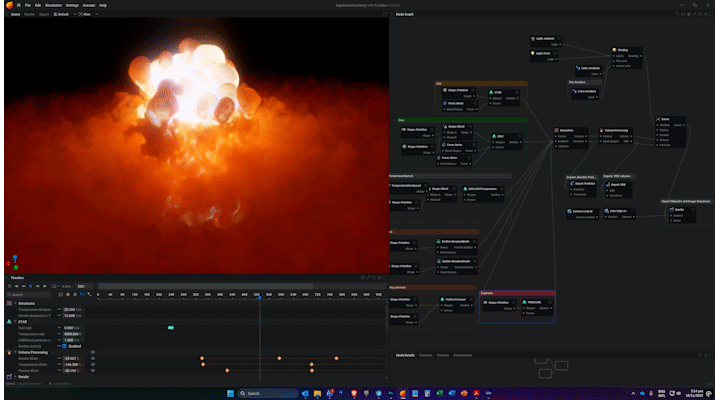
Task: Click the home icon in menu bar
Action: (x=17, y=5)
